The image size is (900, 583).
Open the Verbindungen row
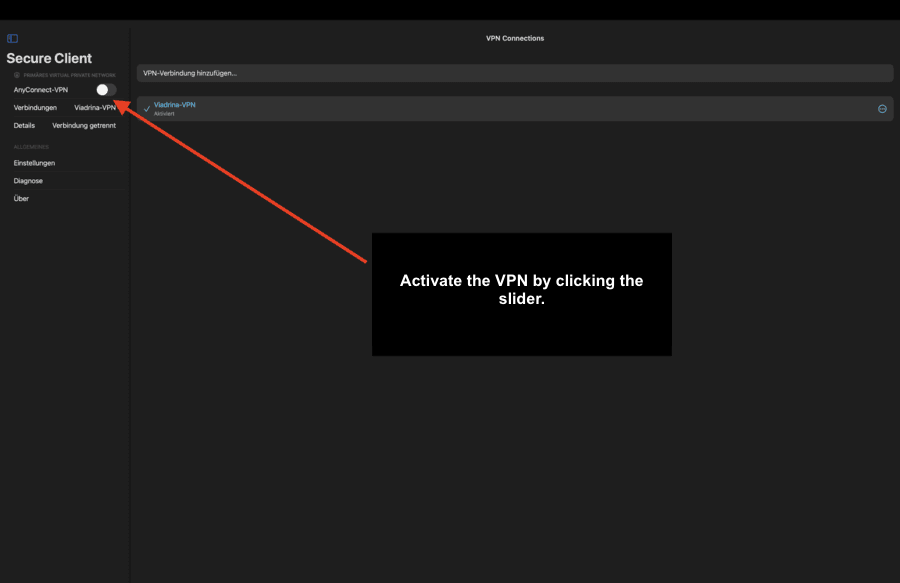pyautogui.click(x=65, y=107)
